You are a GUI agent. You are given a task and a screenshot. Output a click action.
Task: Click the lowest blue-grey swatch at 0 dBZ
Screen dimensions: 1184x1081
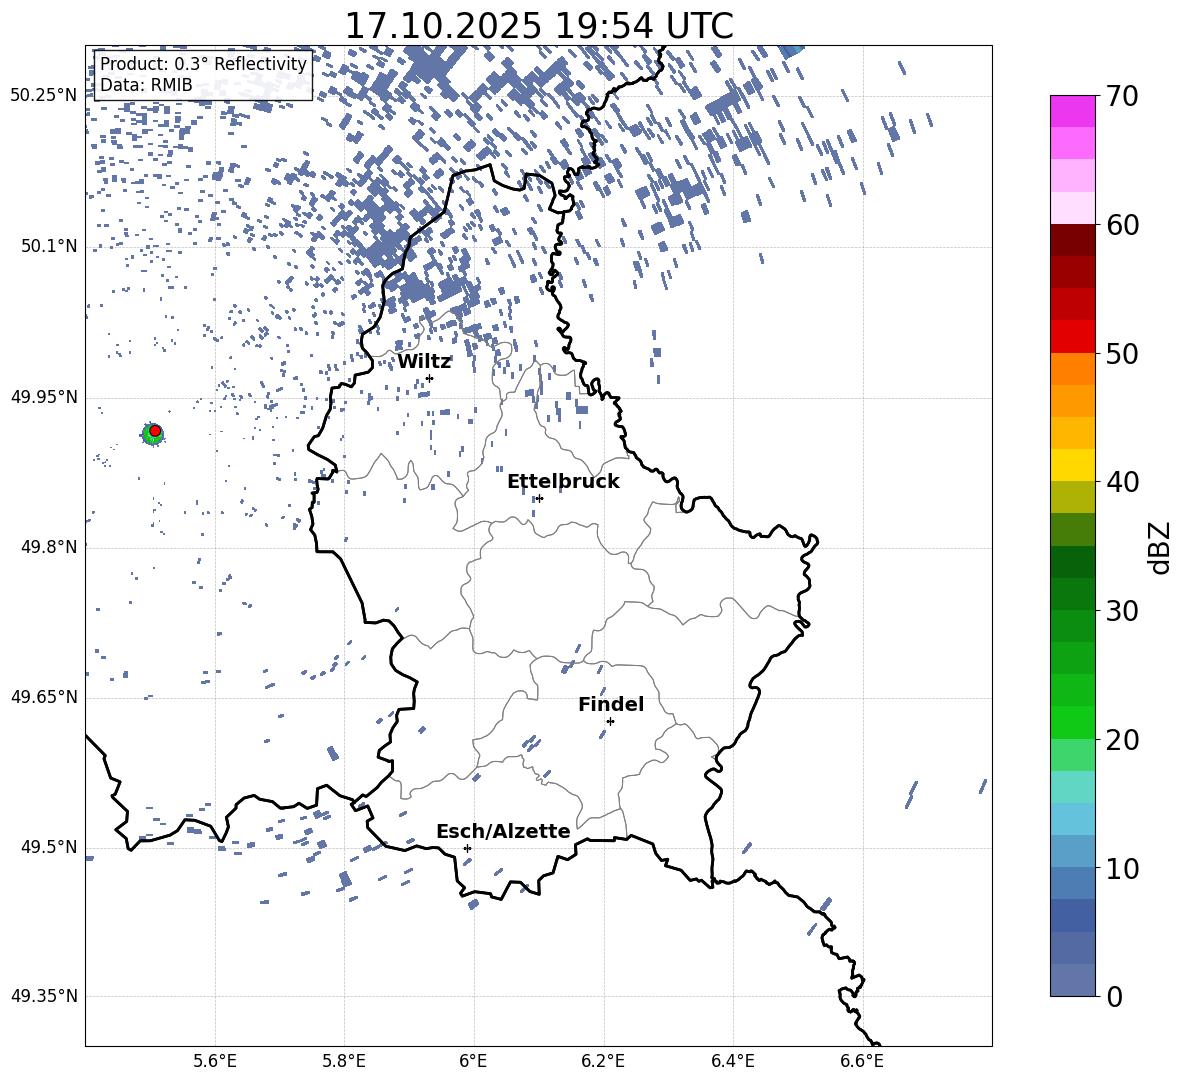click(x=1073, y=980)
